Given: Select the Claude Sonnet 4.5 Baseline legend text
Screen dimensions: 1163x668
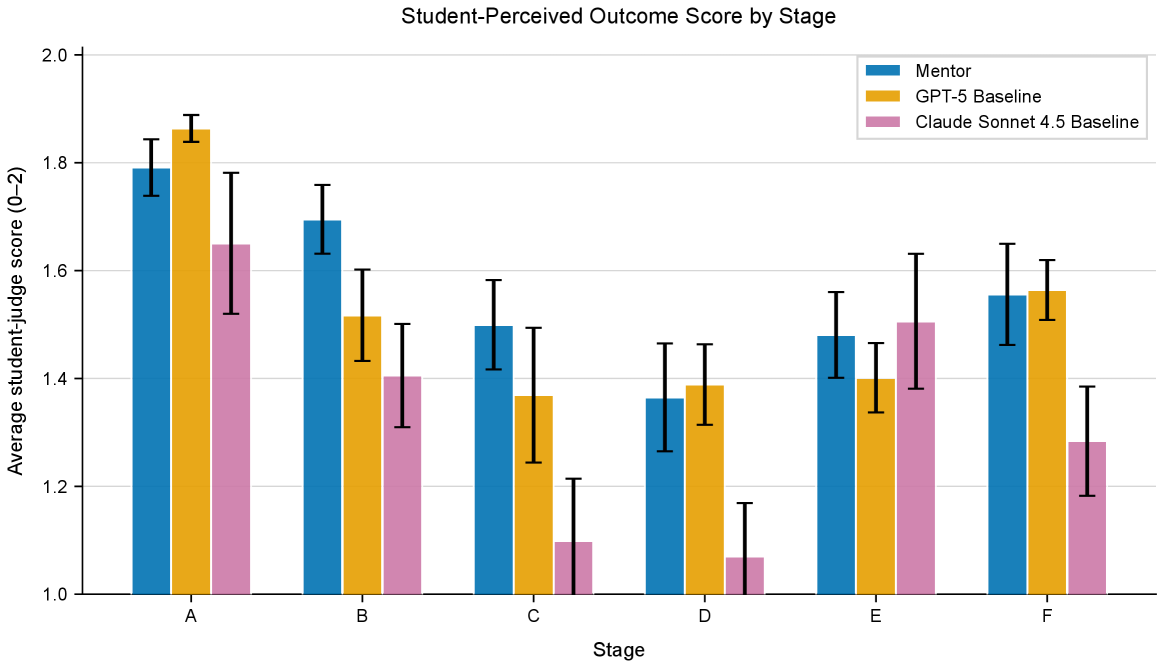Looking at the screenshot, I should tap(1027, 123).
